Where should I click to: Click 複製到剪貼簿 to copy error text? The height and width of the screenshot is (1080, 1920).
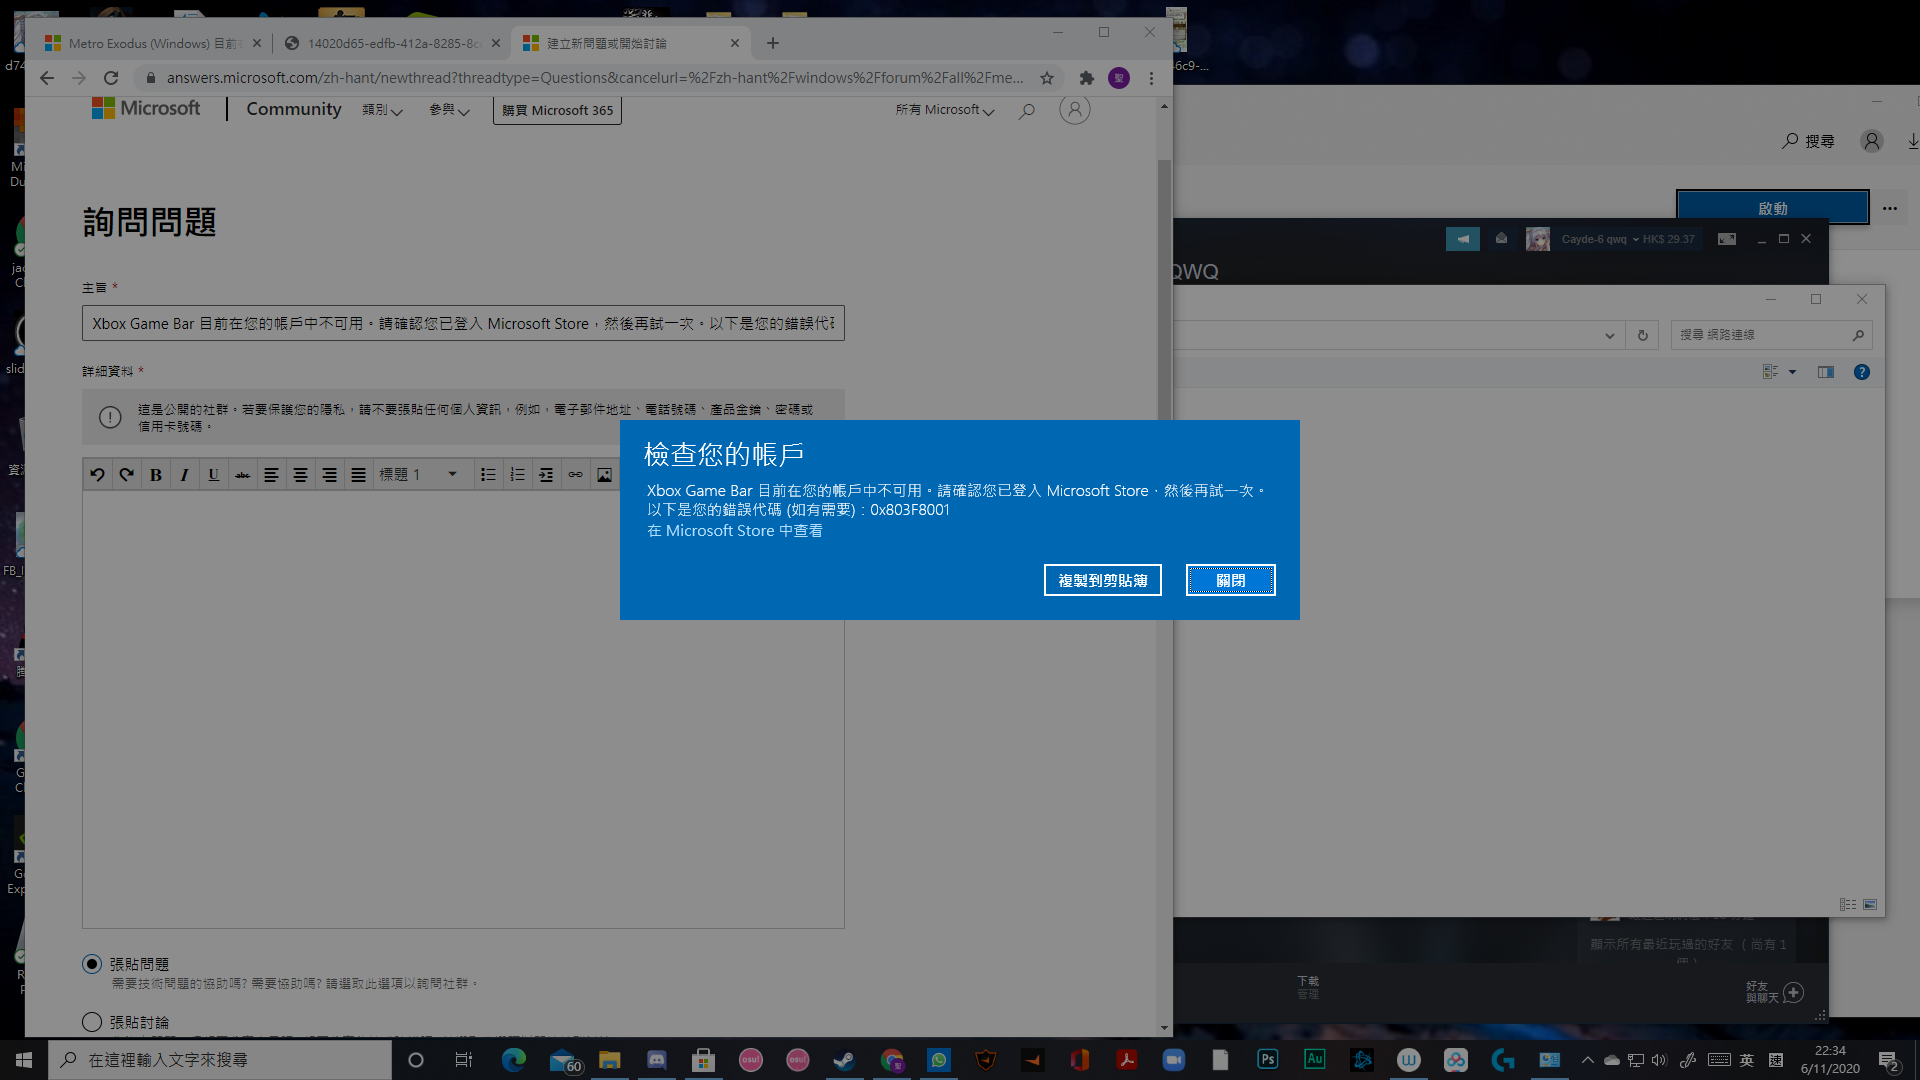pyautogui.click(x=1102, y=580)
